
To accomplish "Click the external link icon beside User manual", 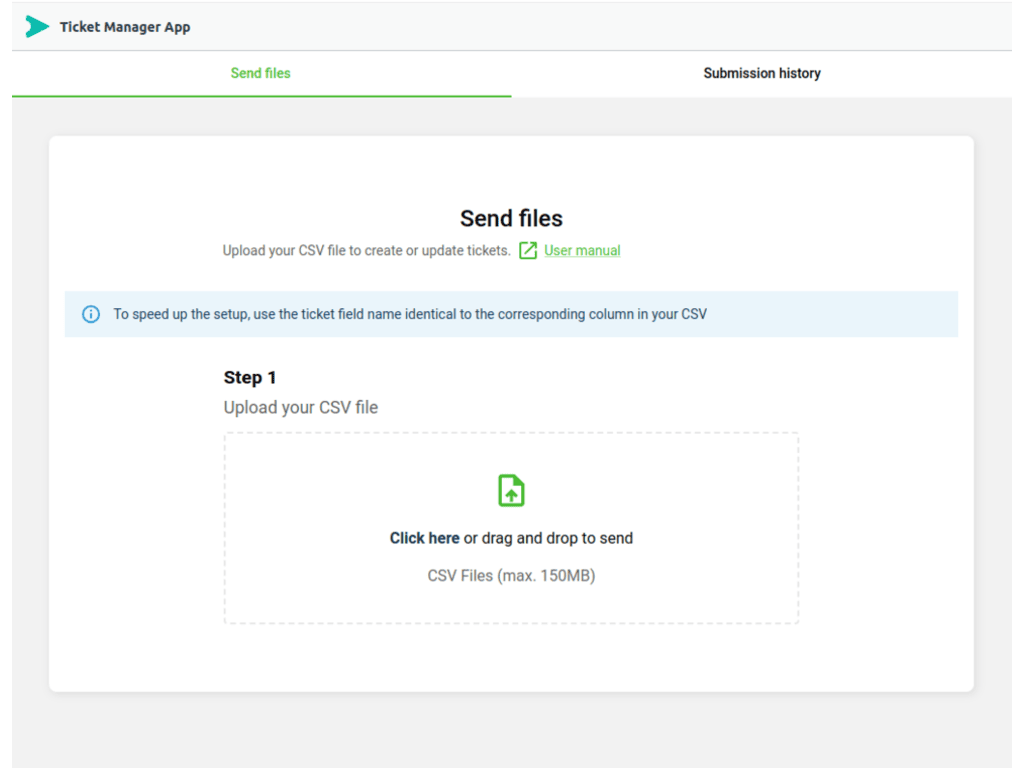I will coord(528,251).
